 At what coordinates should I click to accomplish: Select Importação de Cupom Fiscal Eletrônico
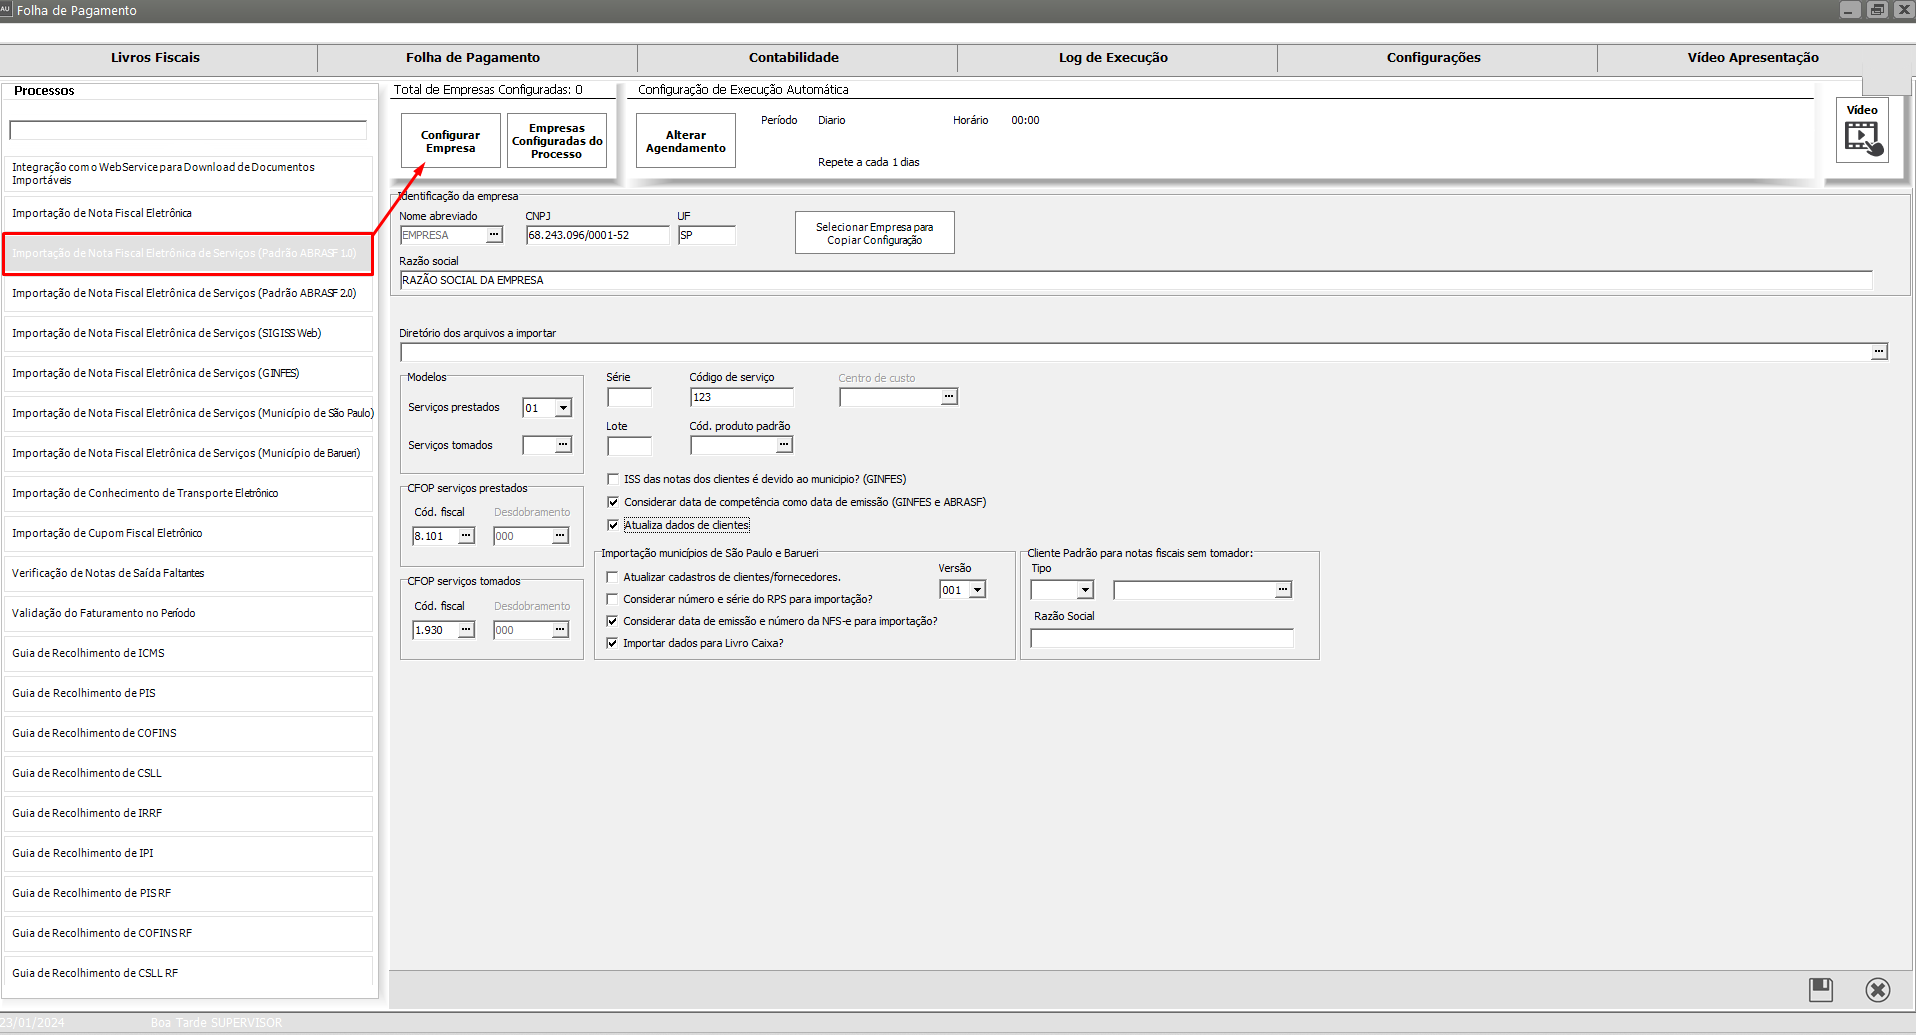(188, 534)
